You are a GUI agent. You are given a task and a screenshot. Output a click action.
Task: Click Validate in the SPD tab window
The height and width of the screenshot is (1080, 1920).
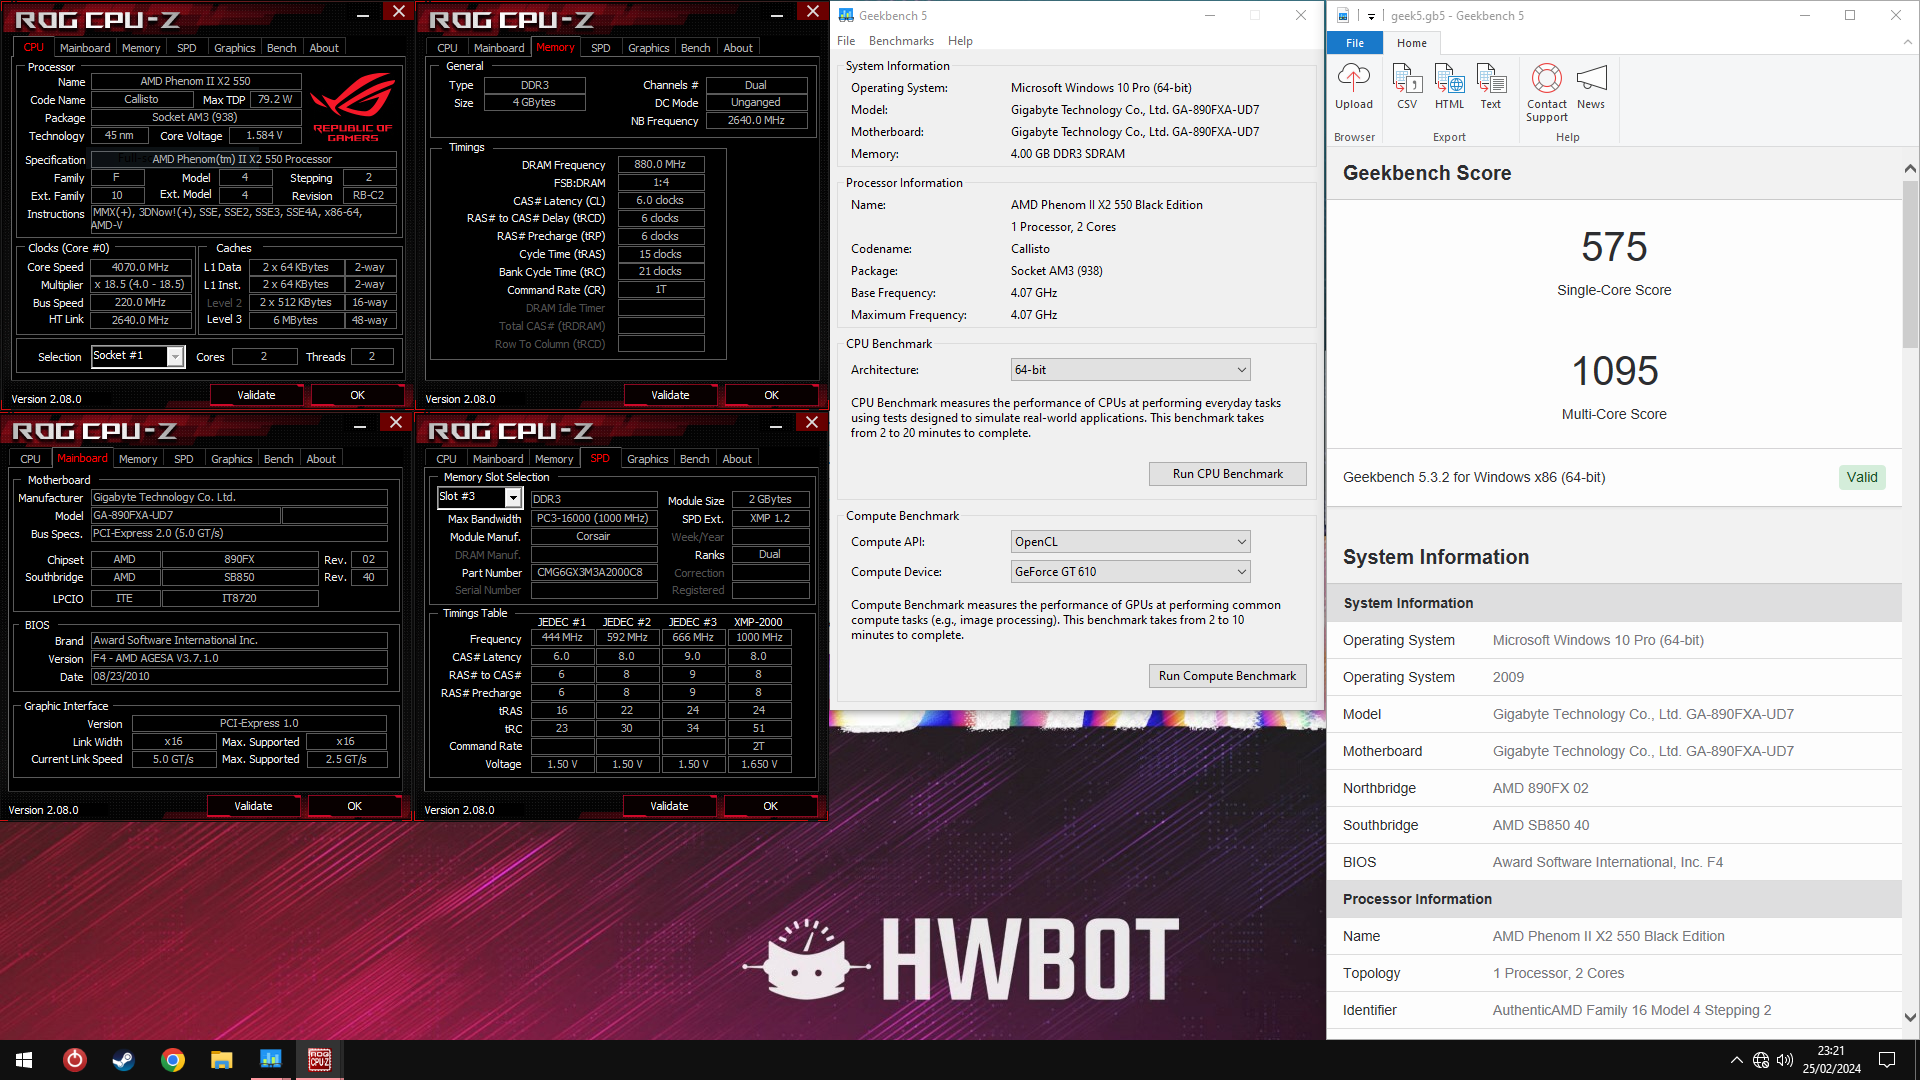coord(669,806)
